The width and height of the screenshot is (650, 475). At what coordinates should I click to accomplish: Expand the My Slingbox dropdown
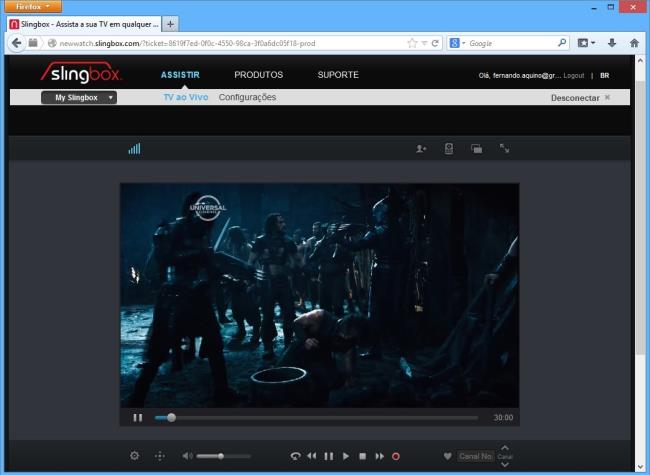click(79, 97)
